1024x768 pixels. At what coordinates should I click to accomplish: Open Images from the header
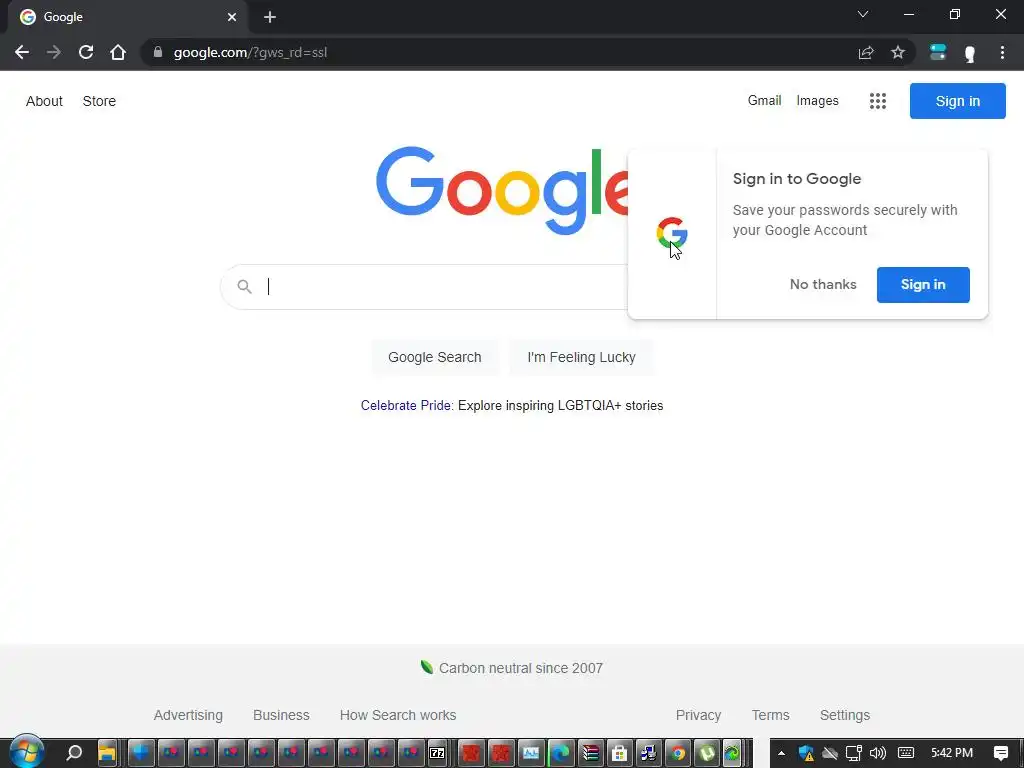coord(817,101)
